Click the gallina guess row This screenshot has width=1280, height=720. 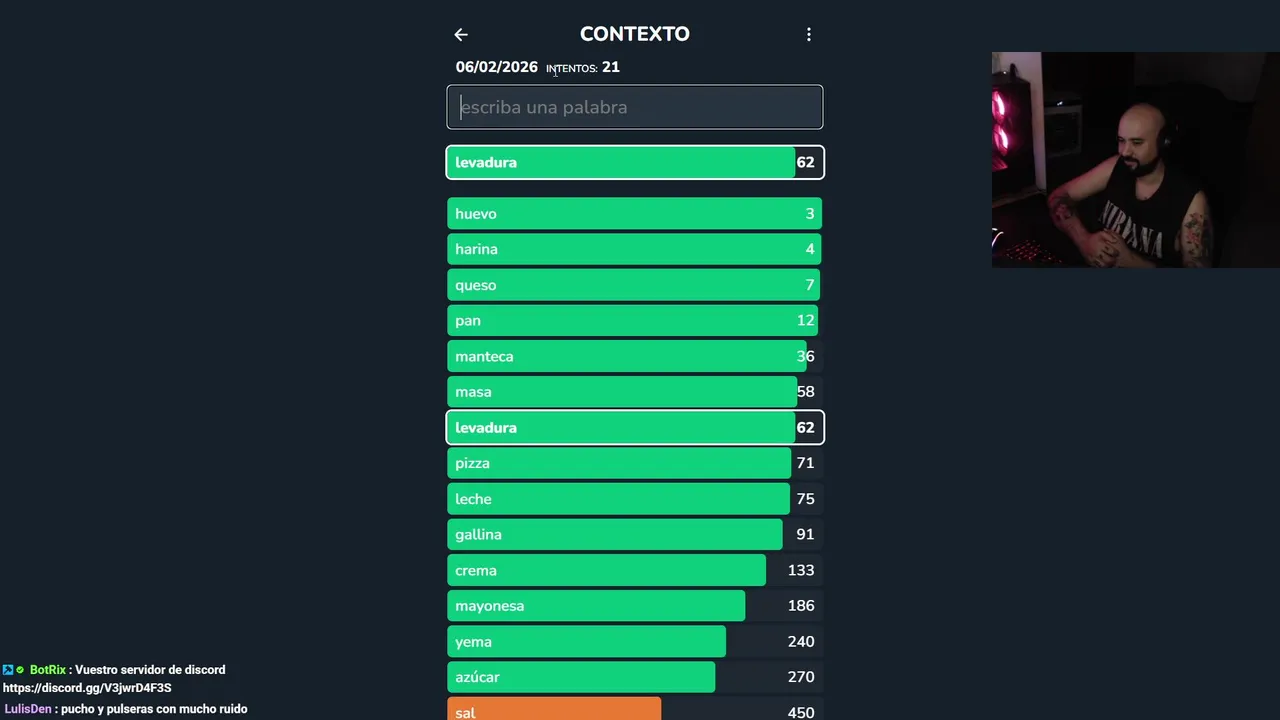pos(635,534)
